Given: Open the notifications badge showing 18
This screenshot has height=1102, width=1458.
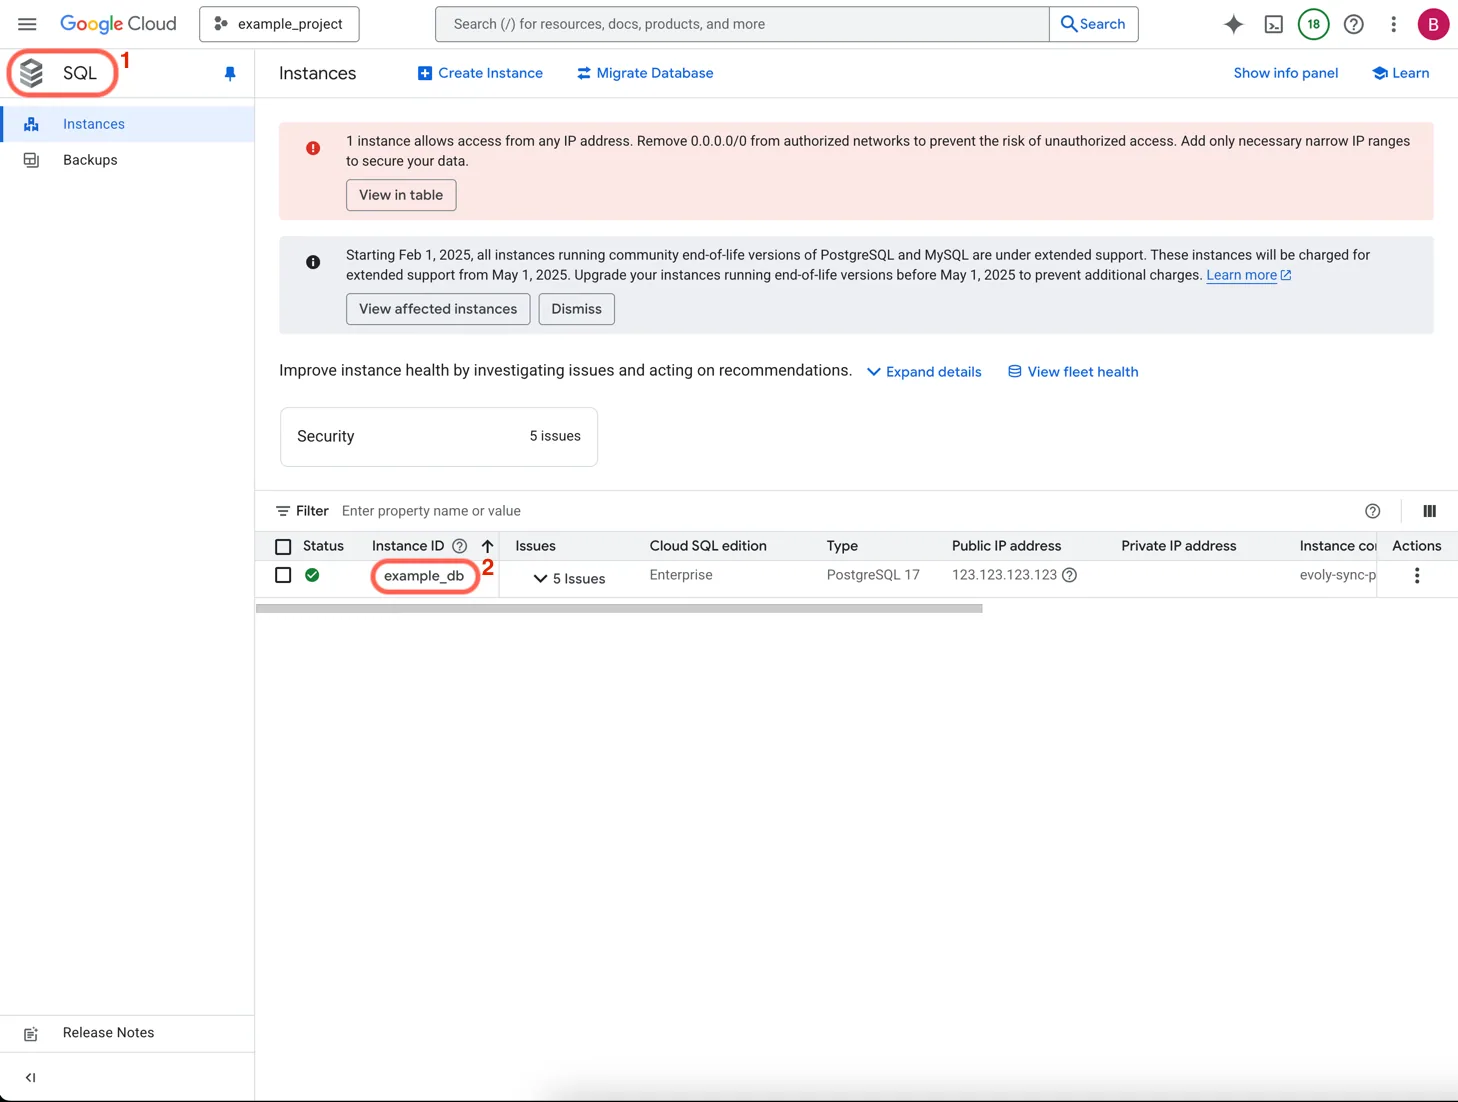Looking at the screenshot, I should (x=1313, y=24).
